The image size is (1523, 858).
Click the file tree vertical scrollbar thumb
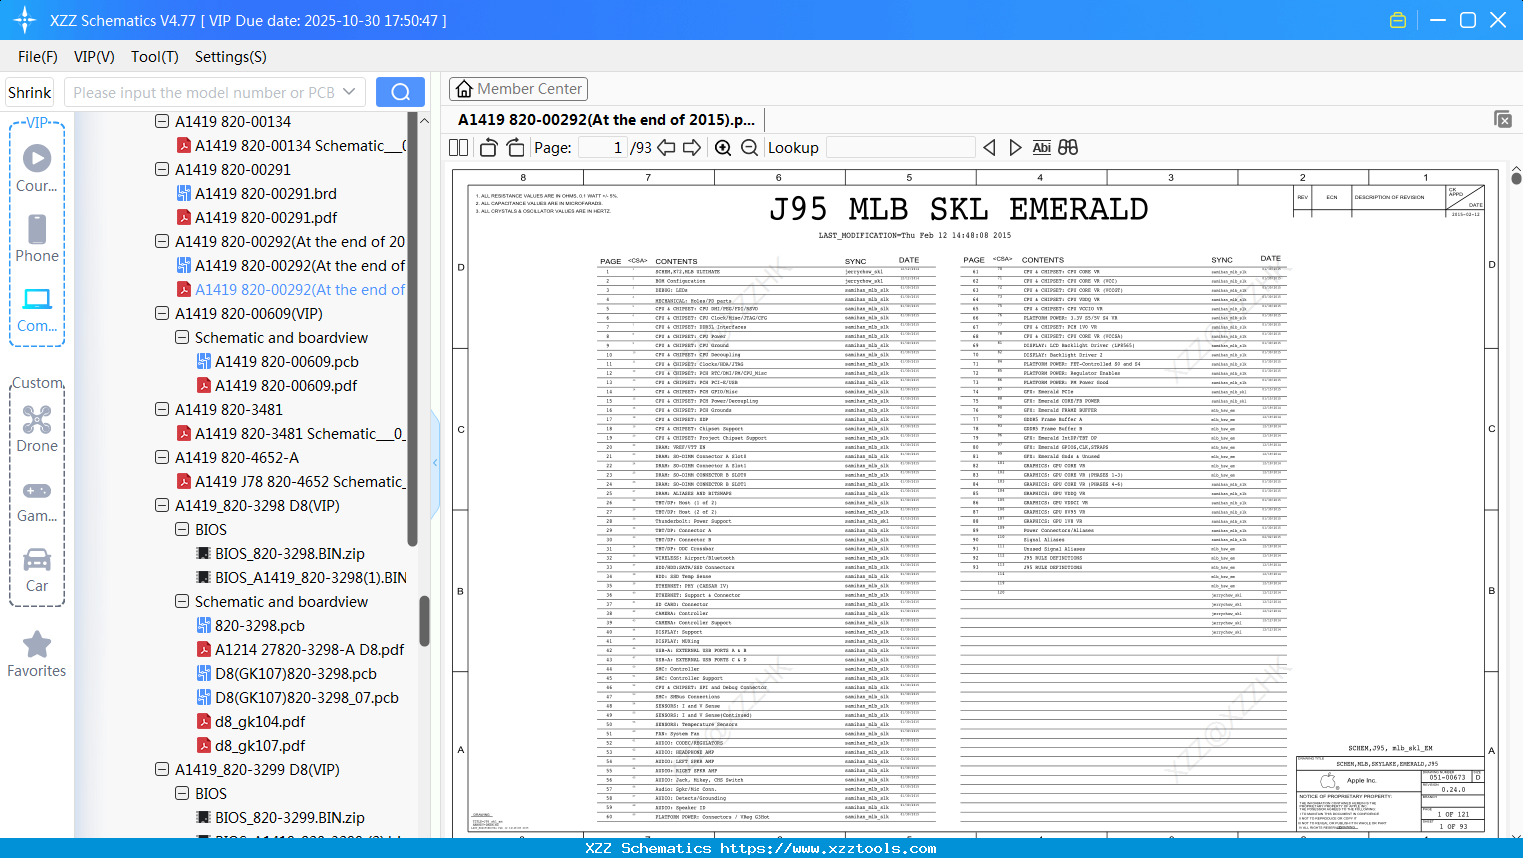pos(424,621)
